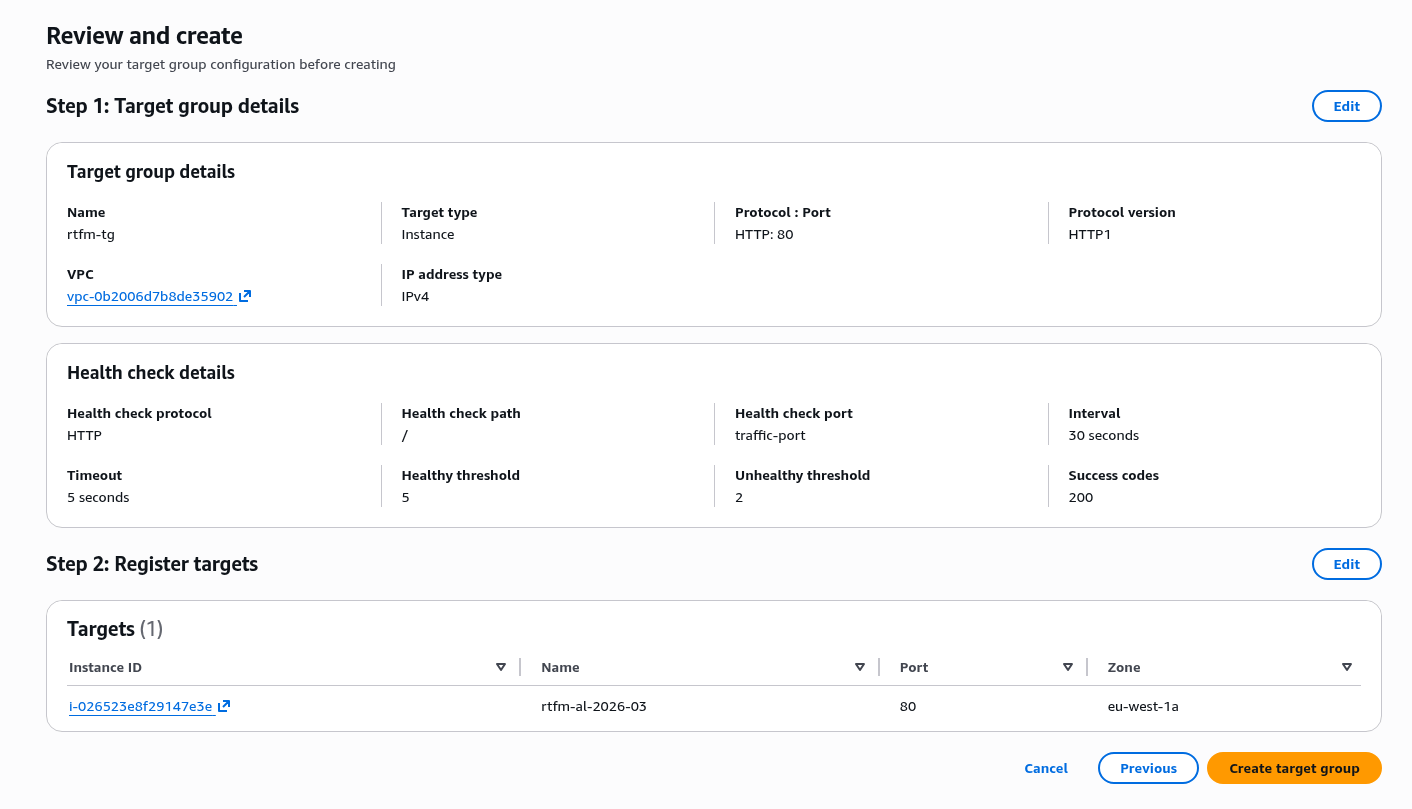Select the Instance target type value

coord(428,234)
